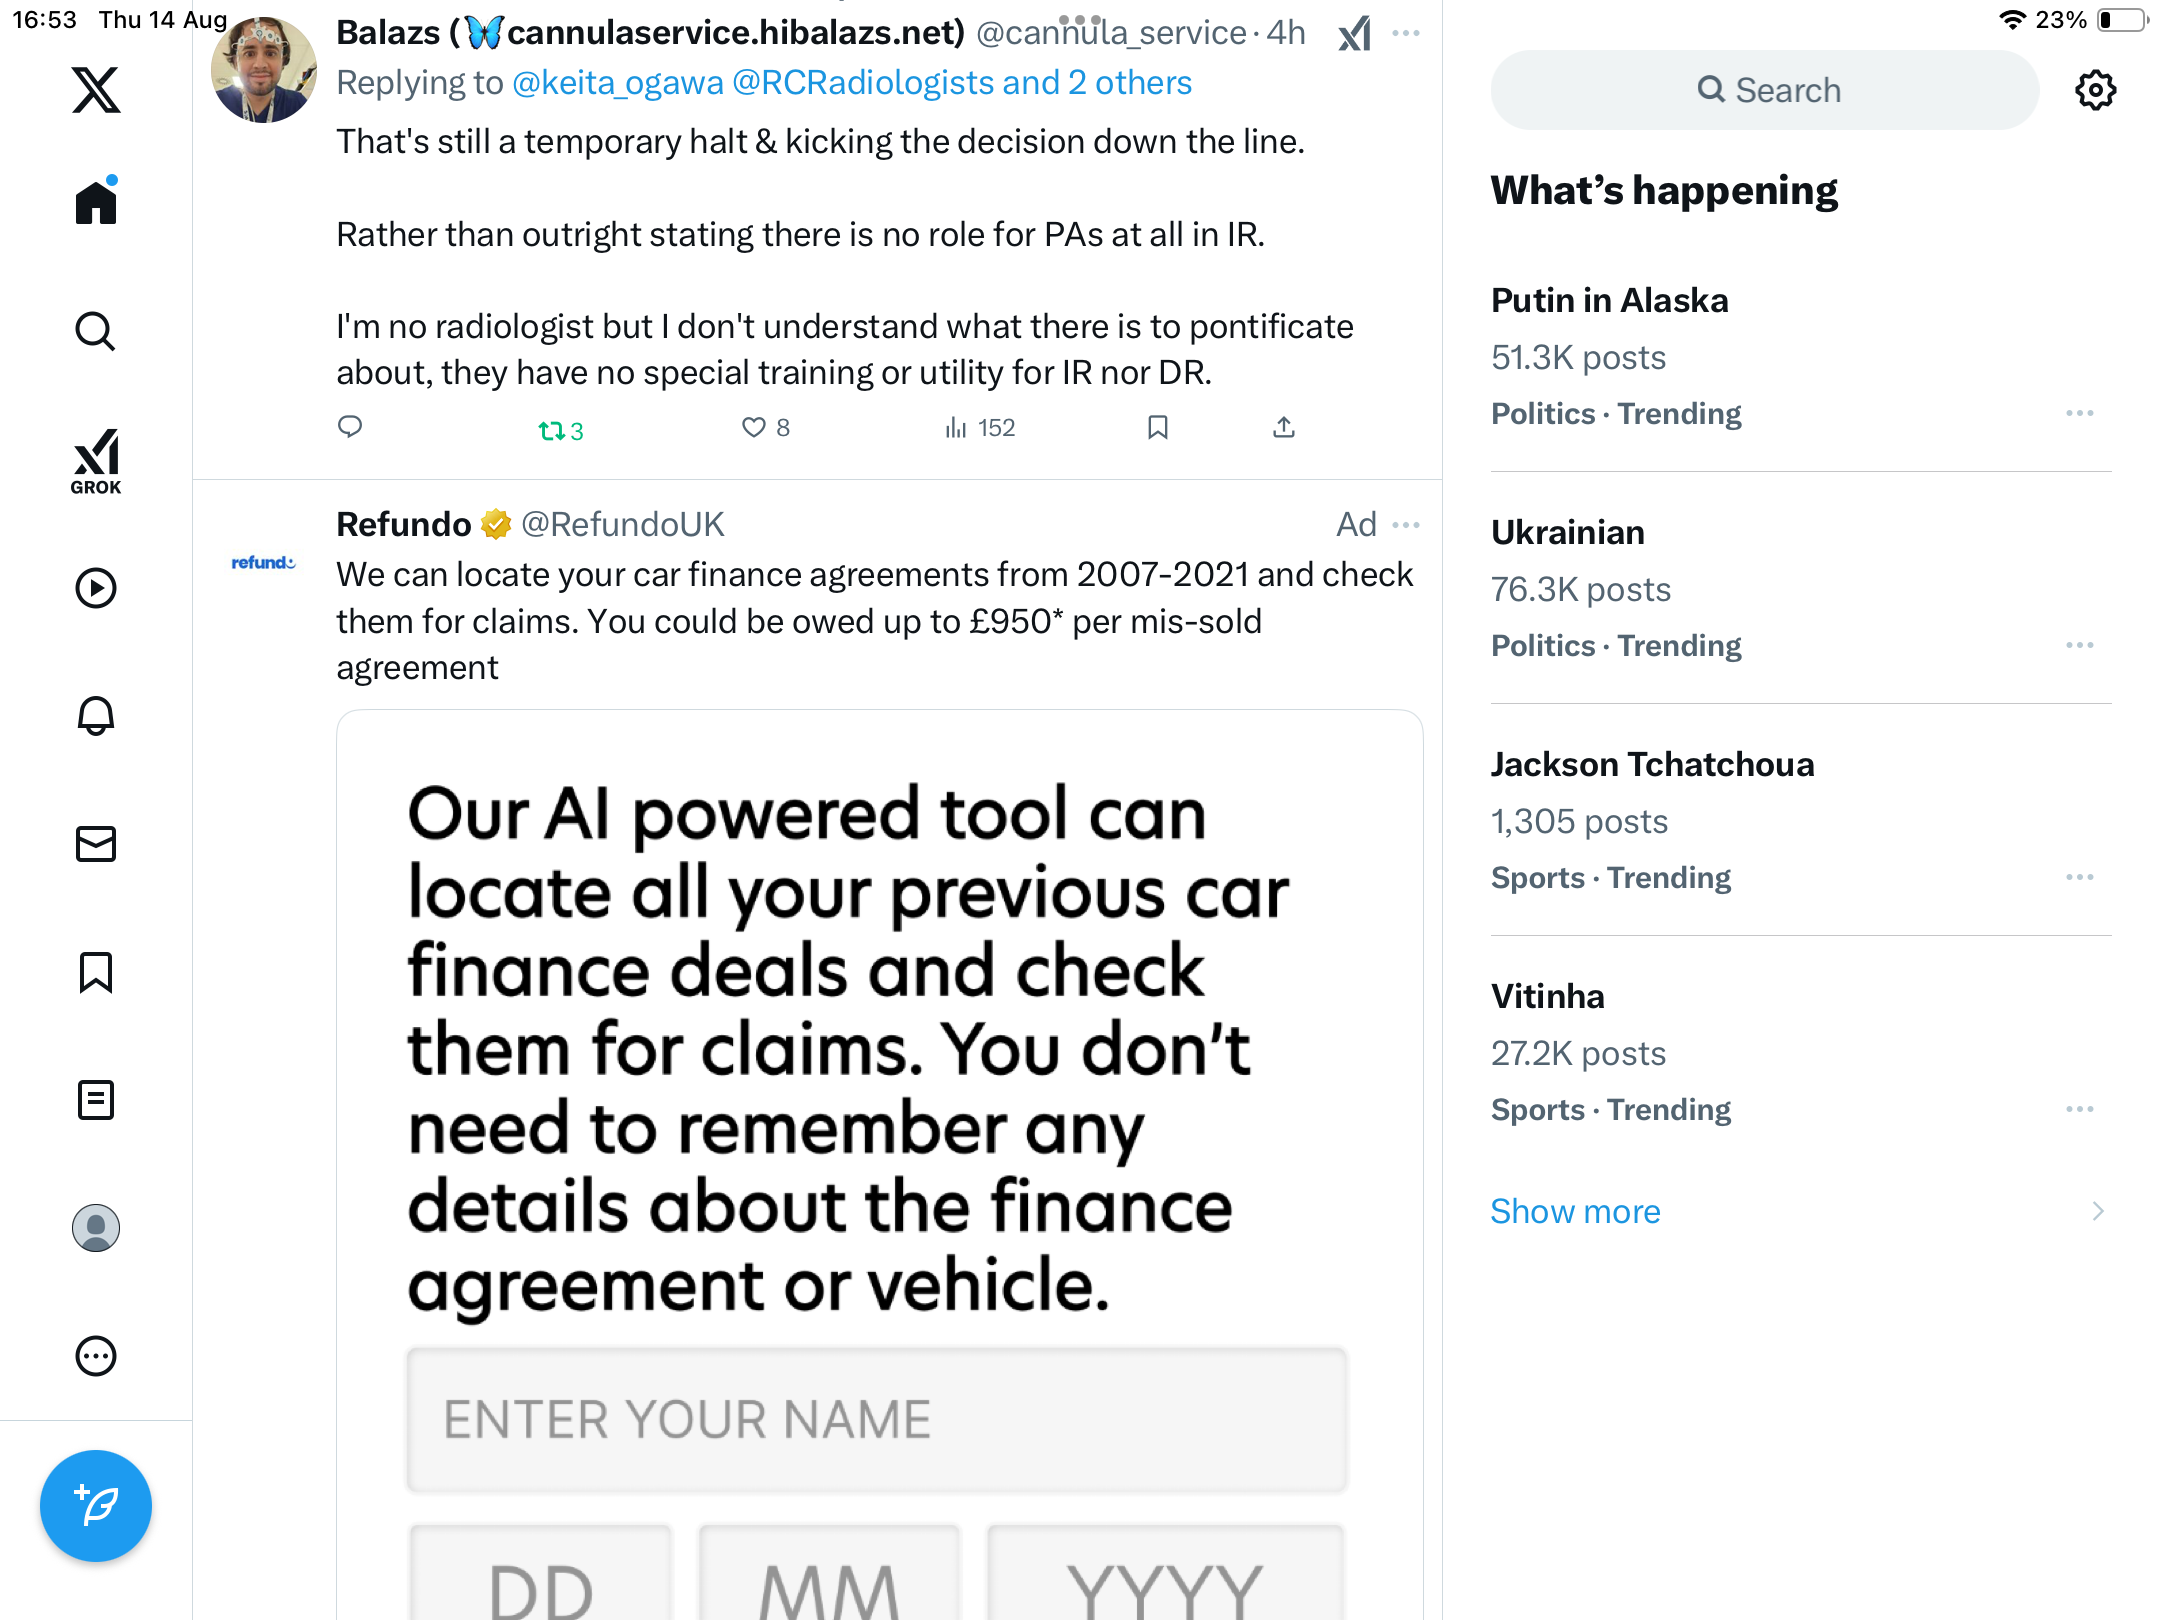
Task: Open the Bookmarks sidebar item
Action: point(96,972)
